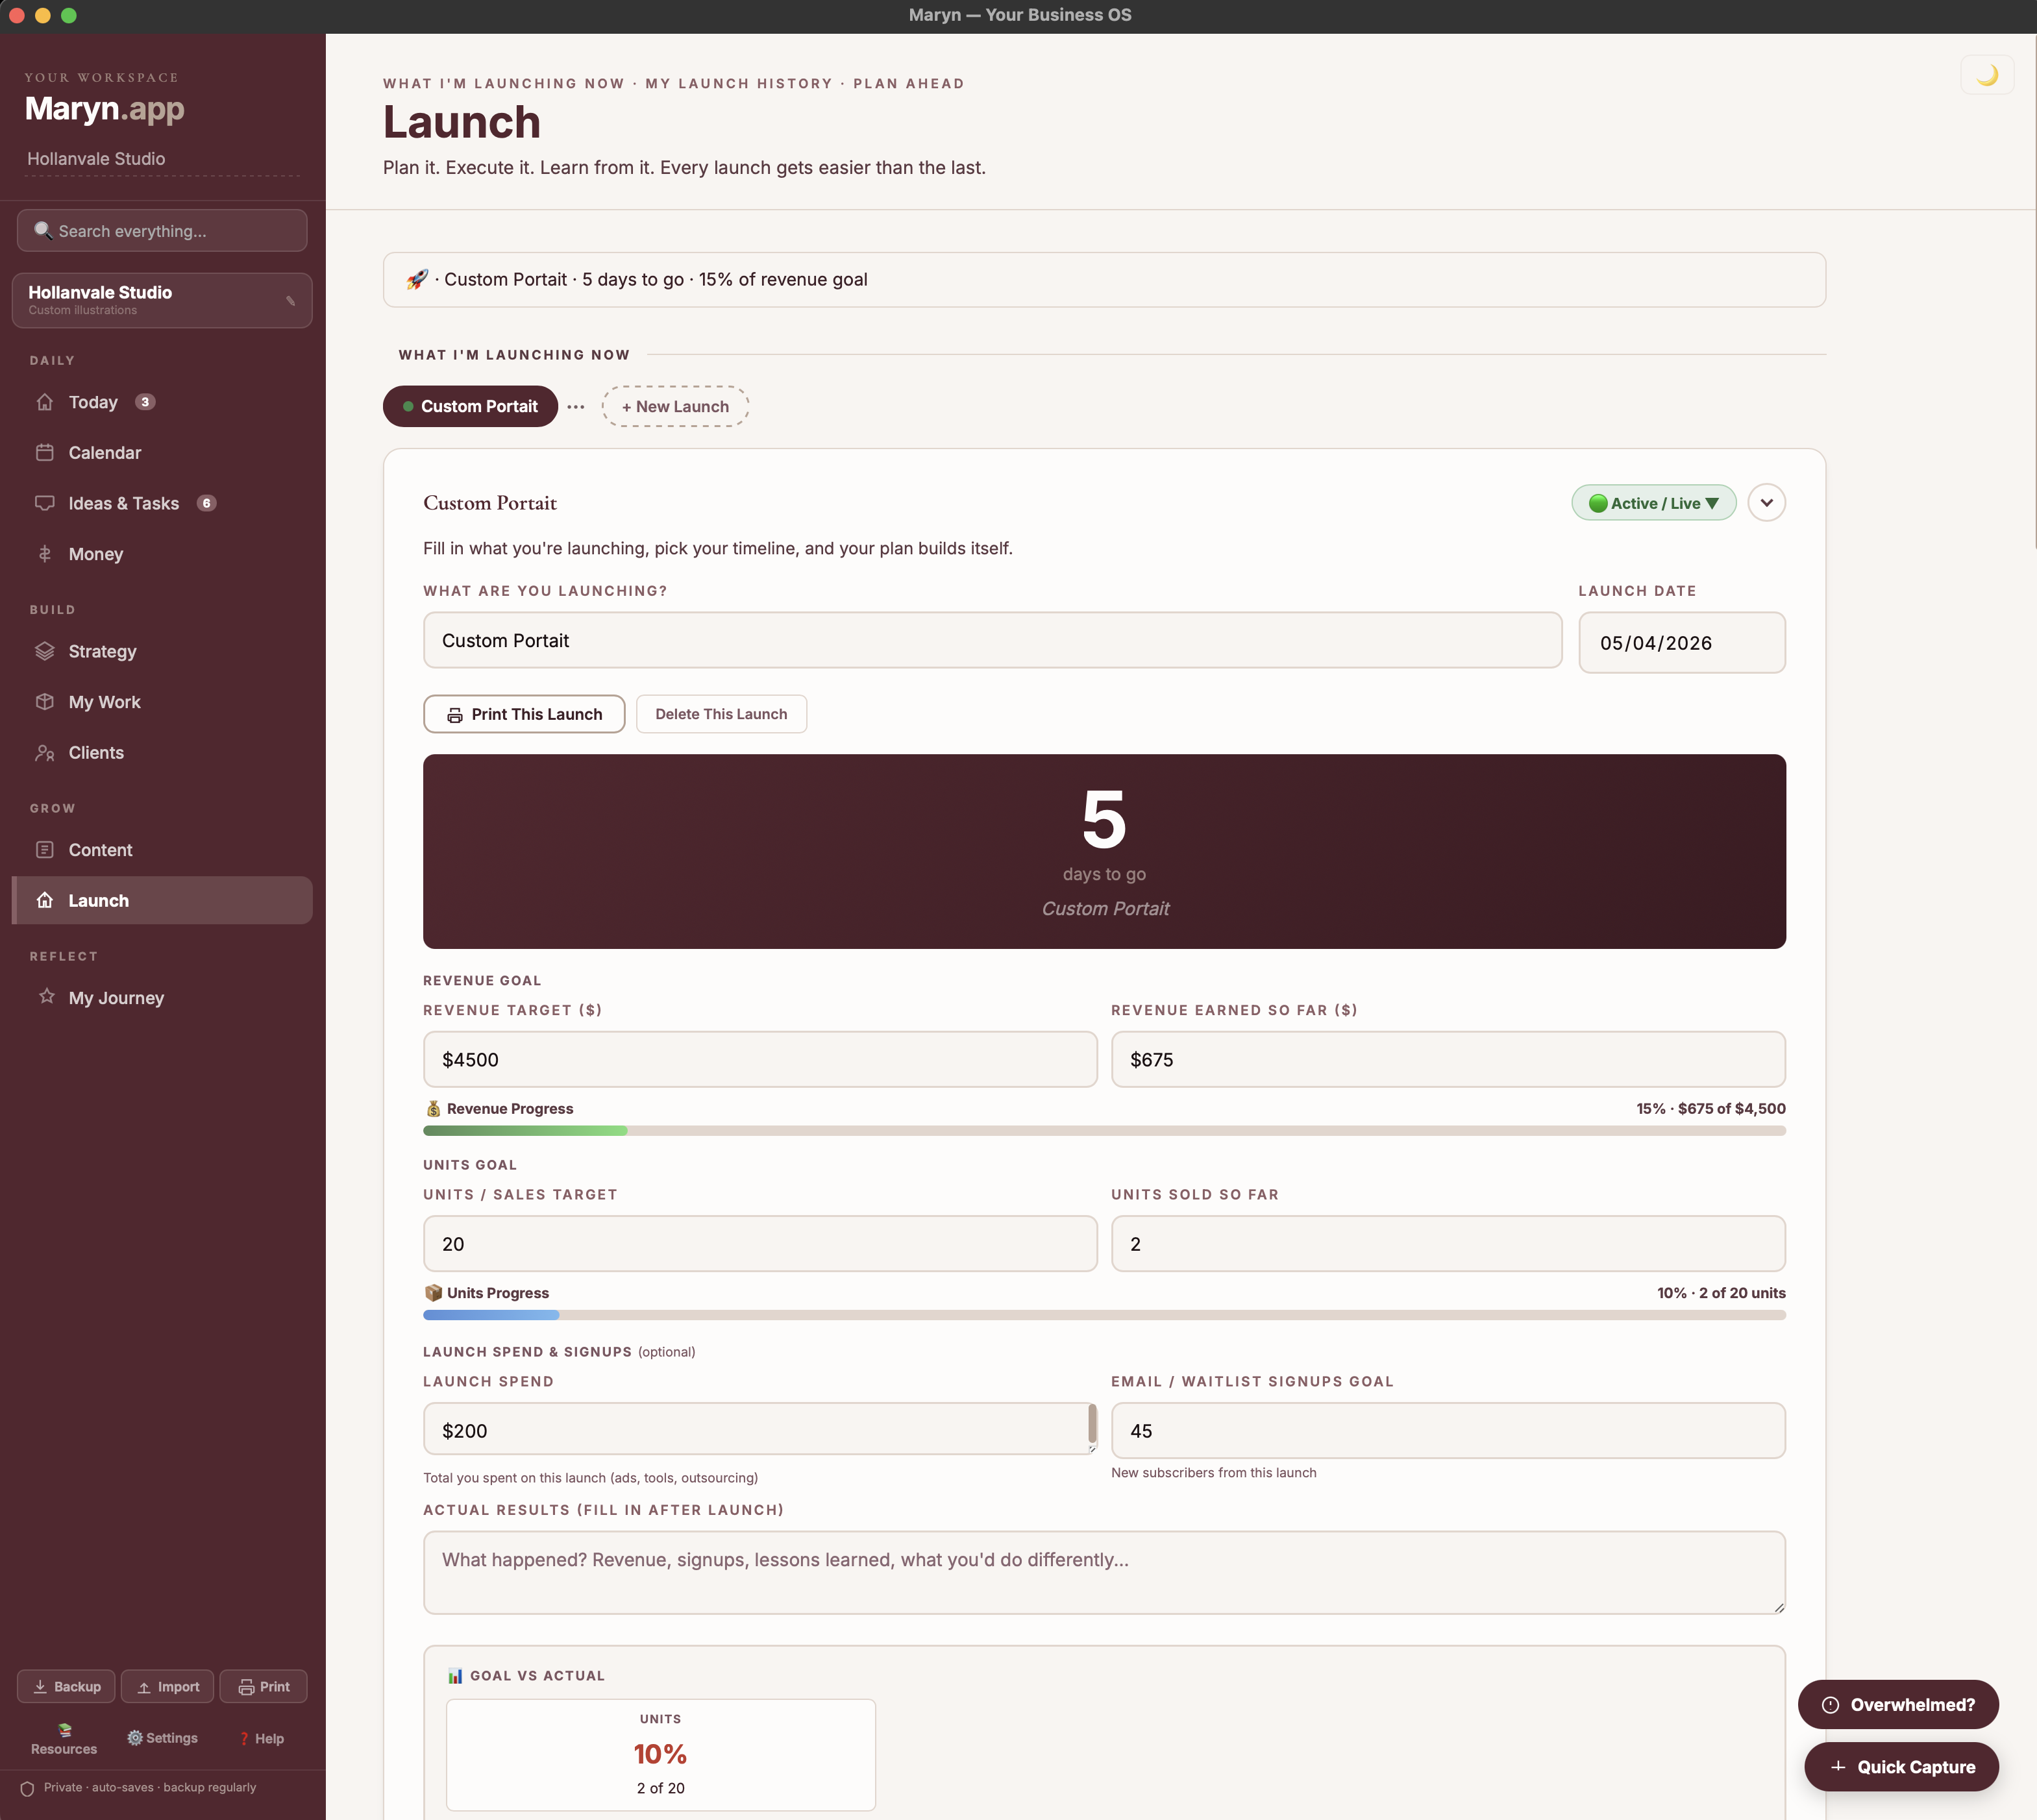Open My Journey under Reflect
Viewport: 2037px width, 1820px height.
coord(116,997)
